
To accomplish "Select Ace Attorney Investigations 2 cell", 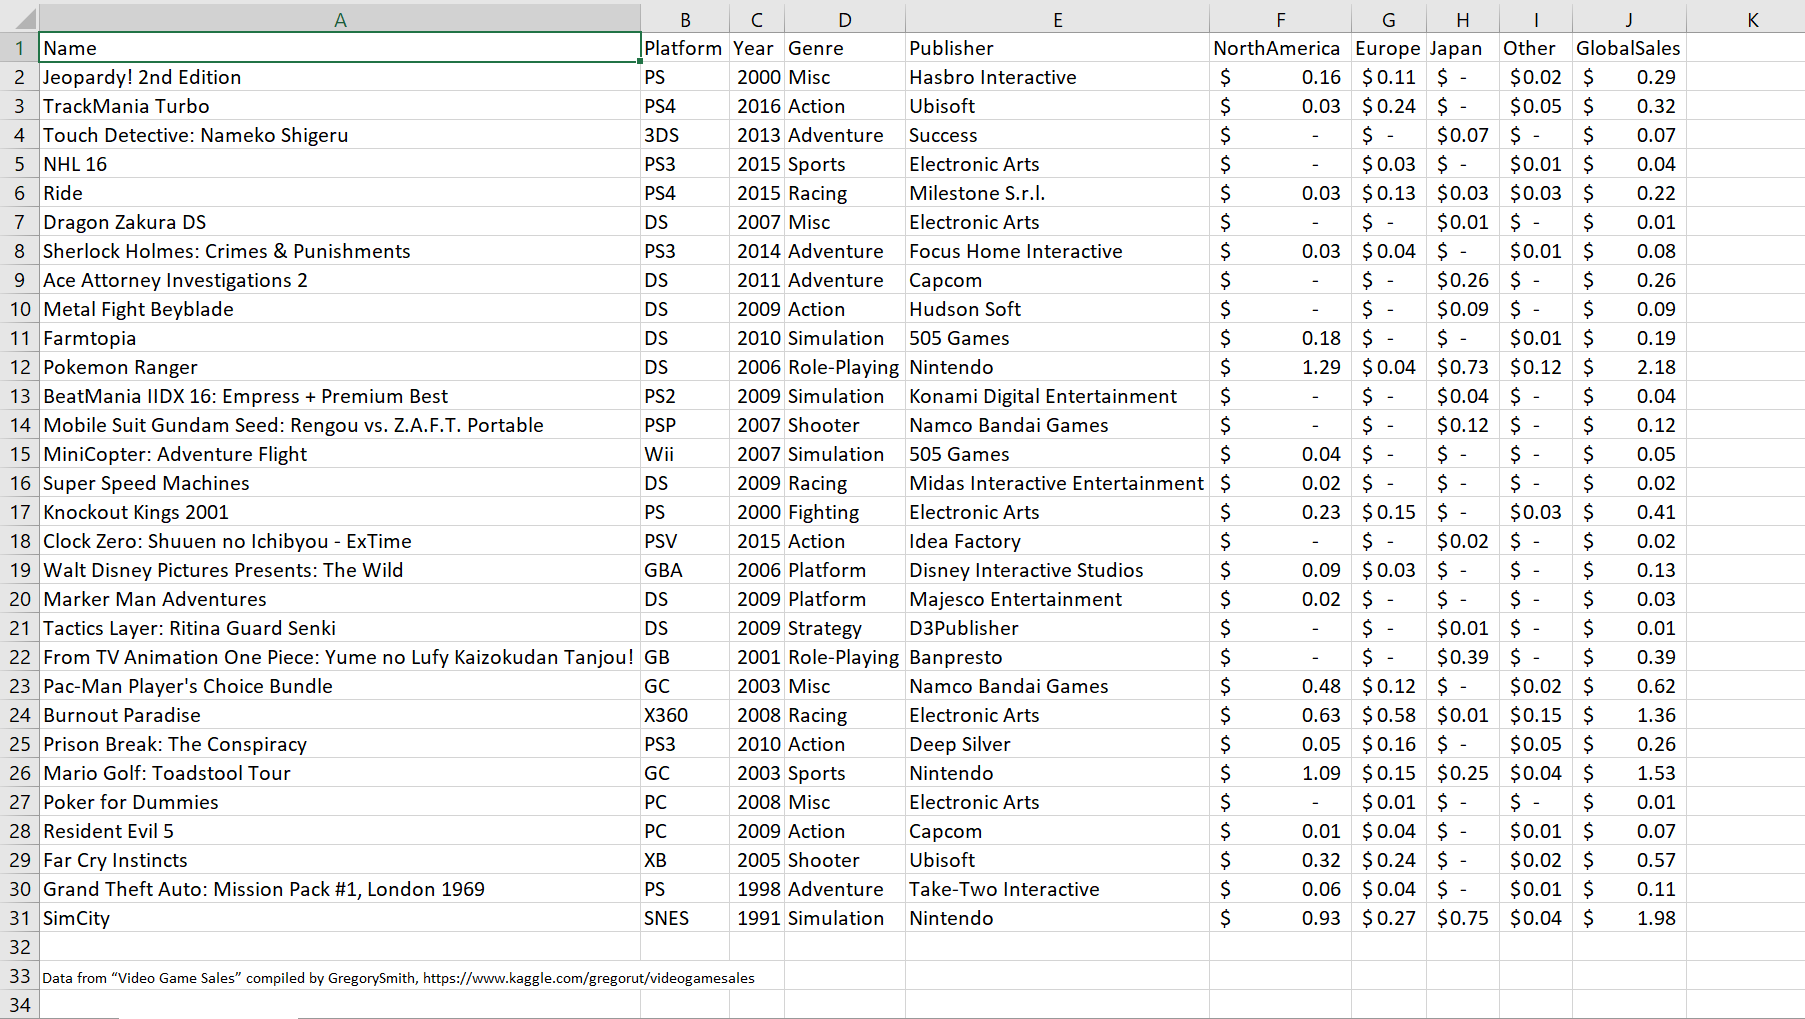I will tap(340, 280).
